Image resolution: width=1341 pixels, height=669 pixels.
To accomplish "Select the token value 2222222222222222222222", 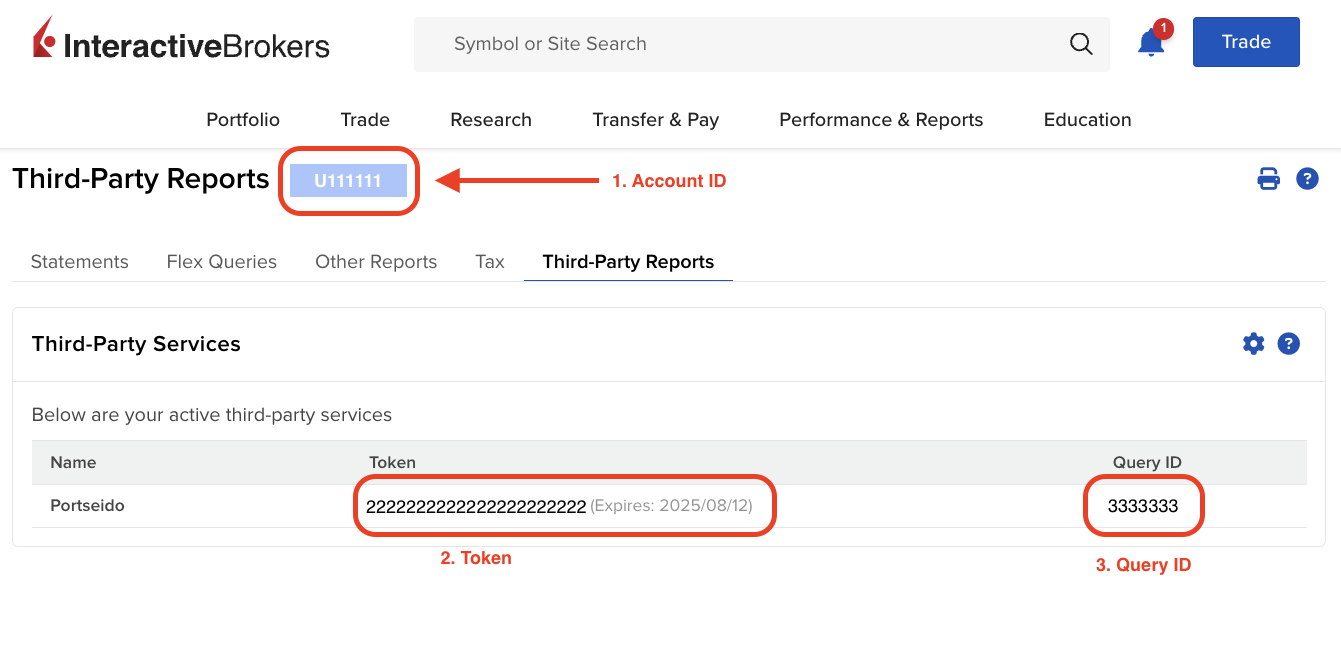I will pyautogui.click(x=476, y=506).
